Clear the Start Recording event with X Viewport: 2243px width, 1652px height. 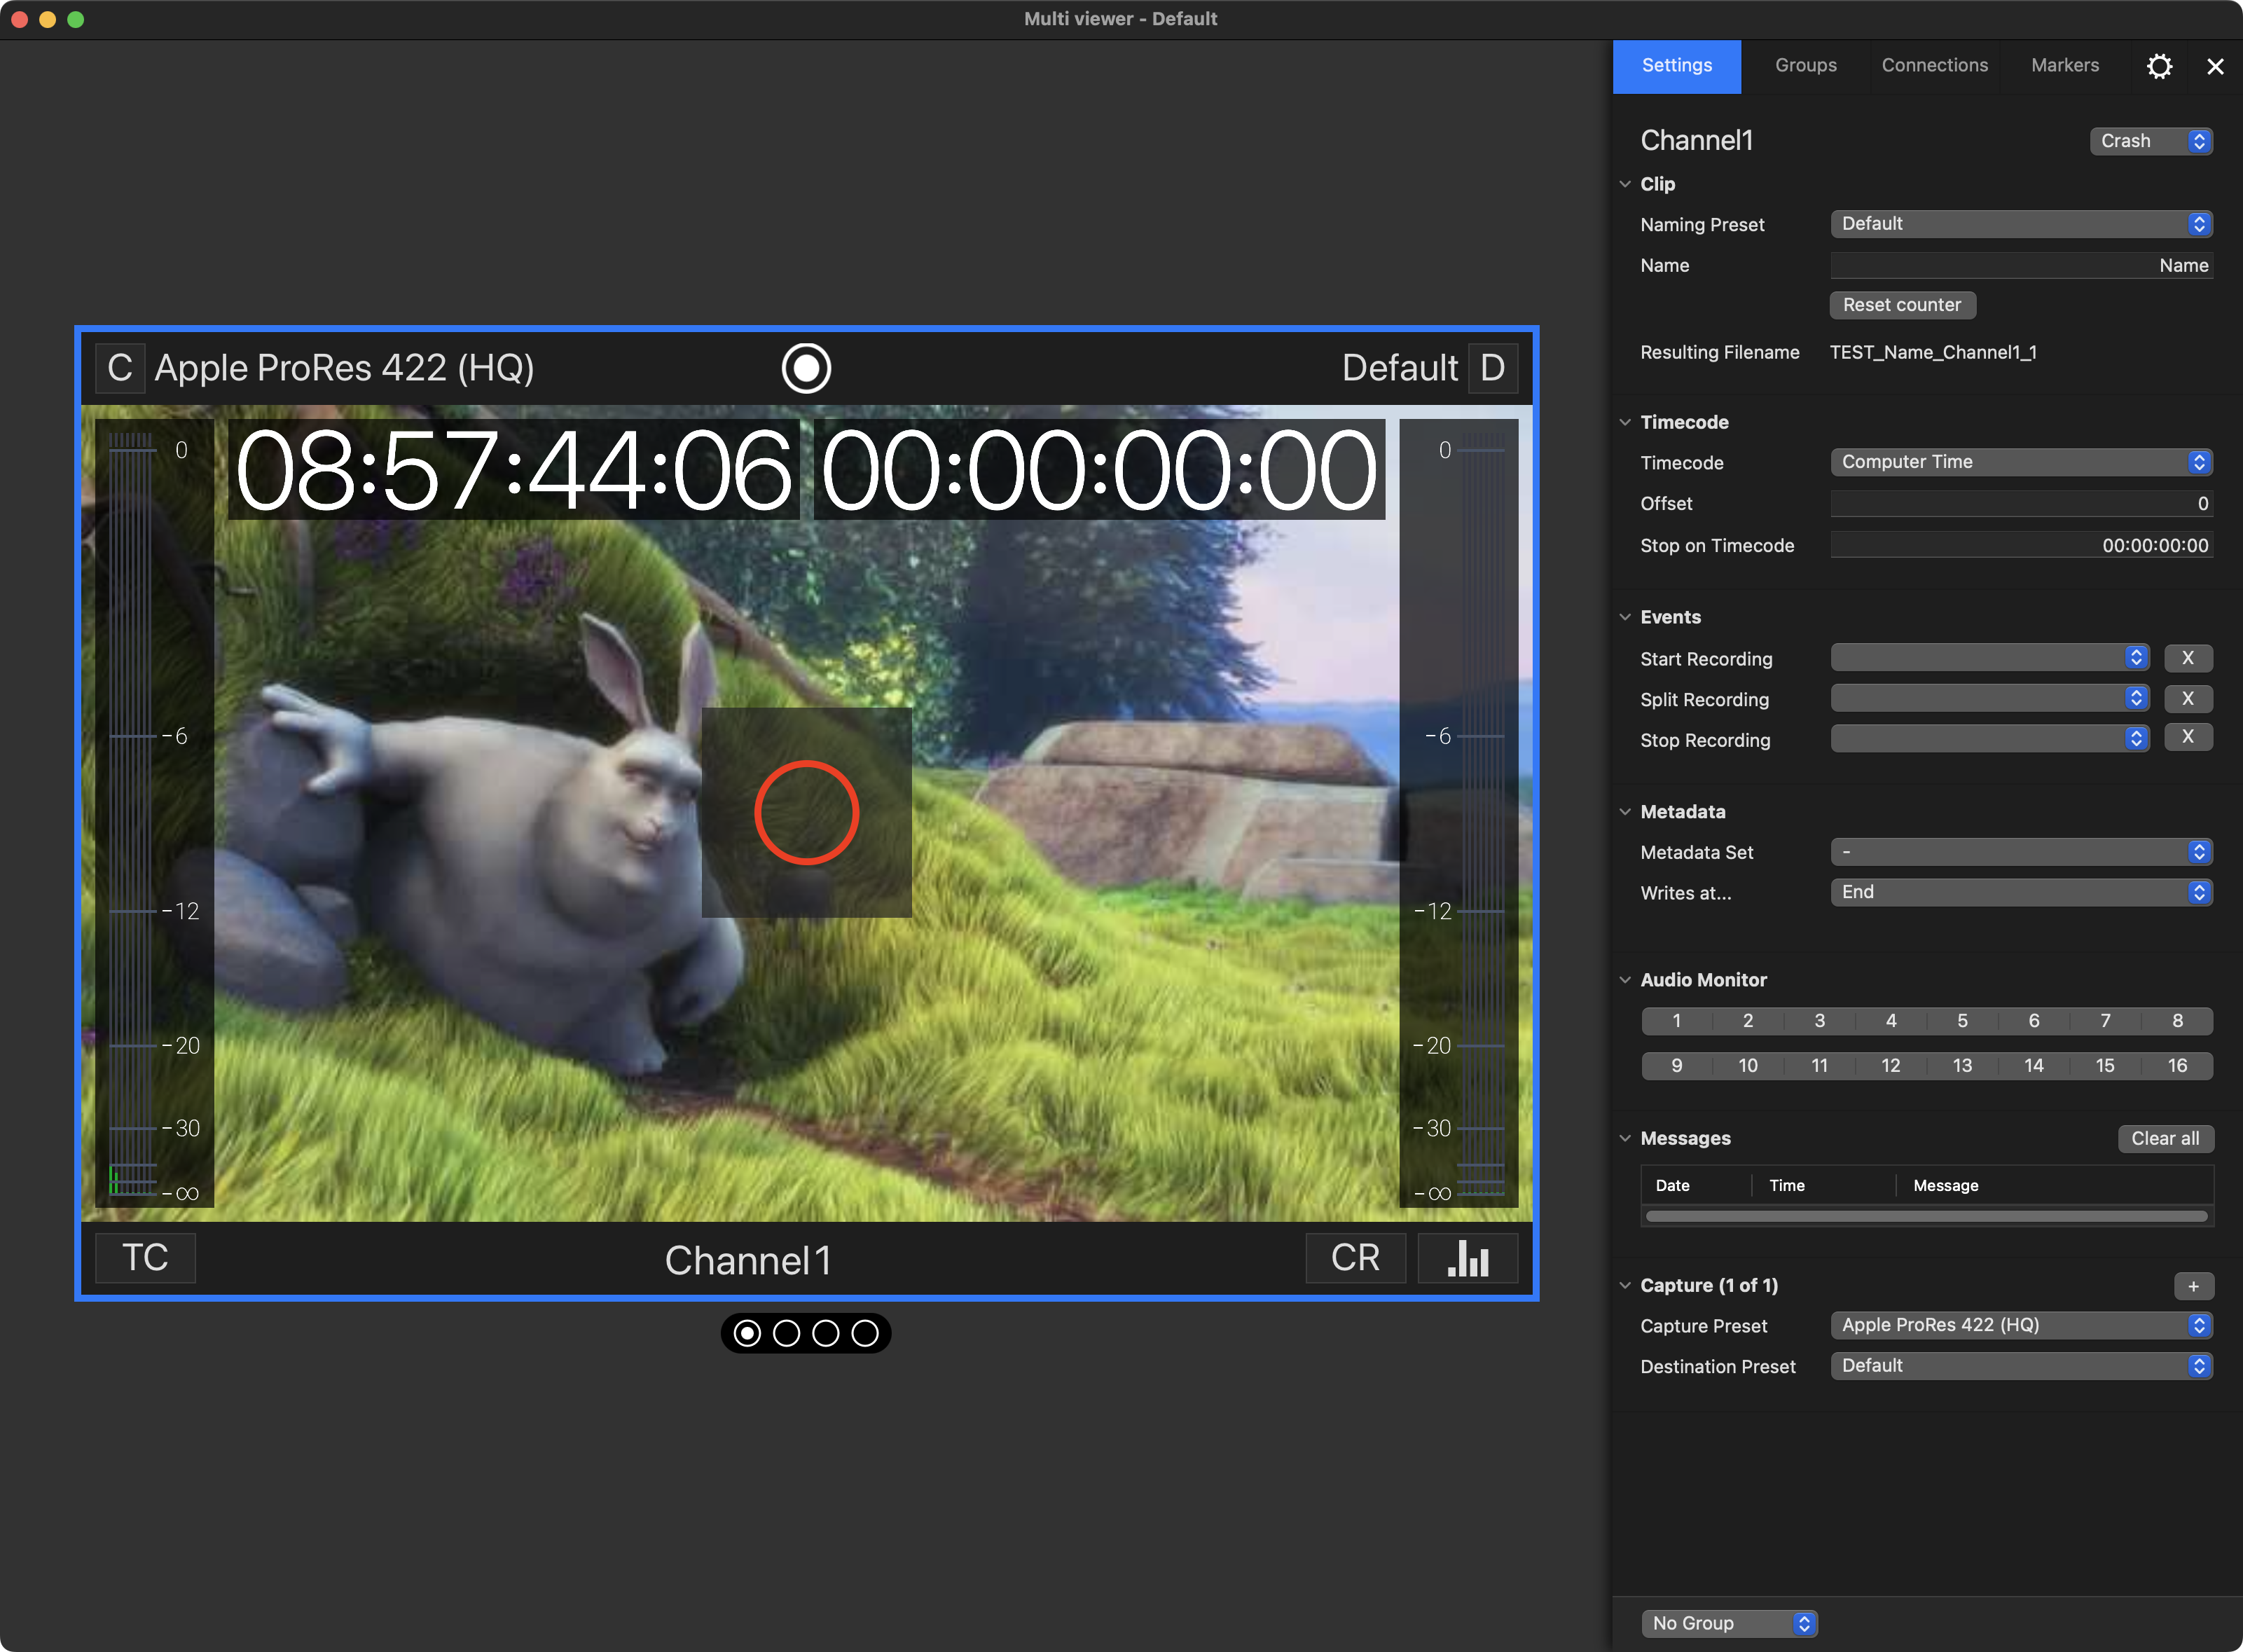[x=2188, y=658]
